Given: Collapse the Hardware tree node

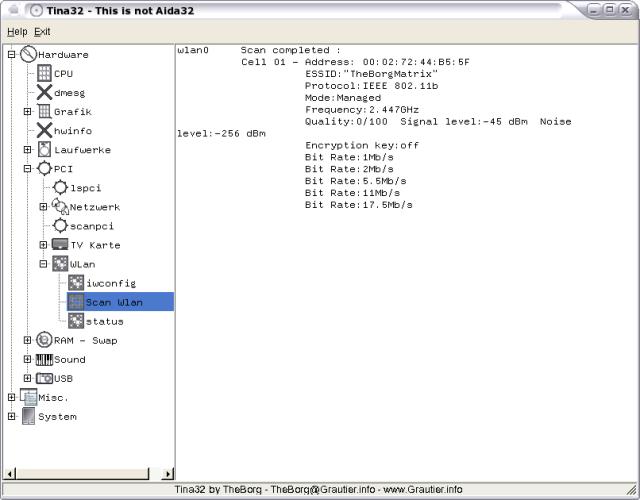Looking at the screenshot, I should (x=12, y=54).
